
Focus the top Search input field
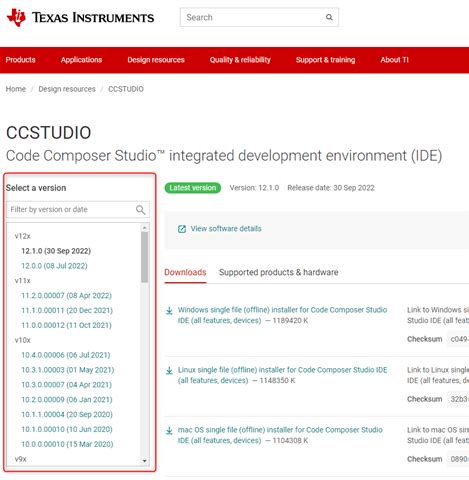click(x=259, y=17)
